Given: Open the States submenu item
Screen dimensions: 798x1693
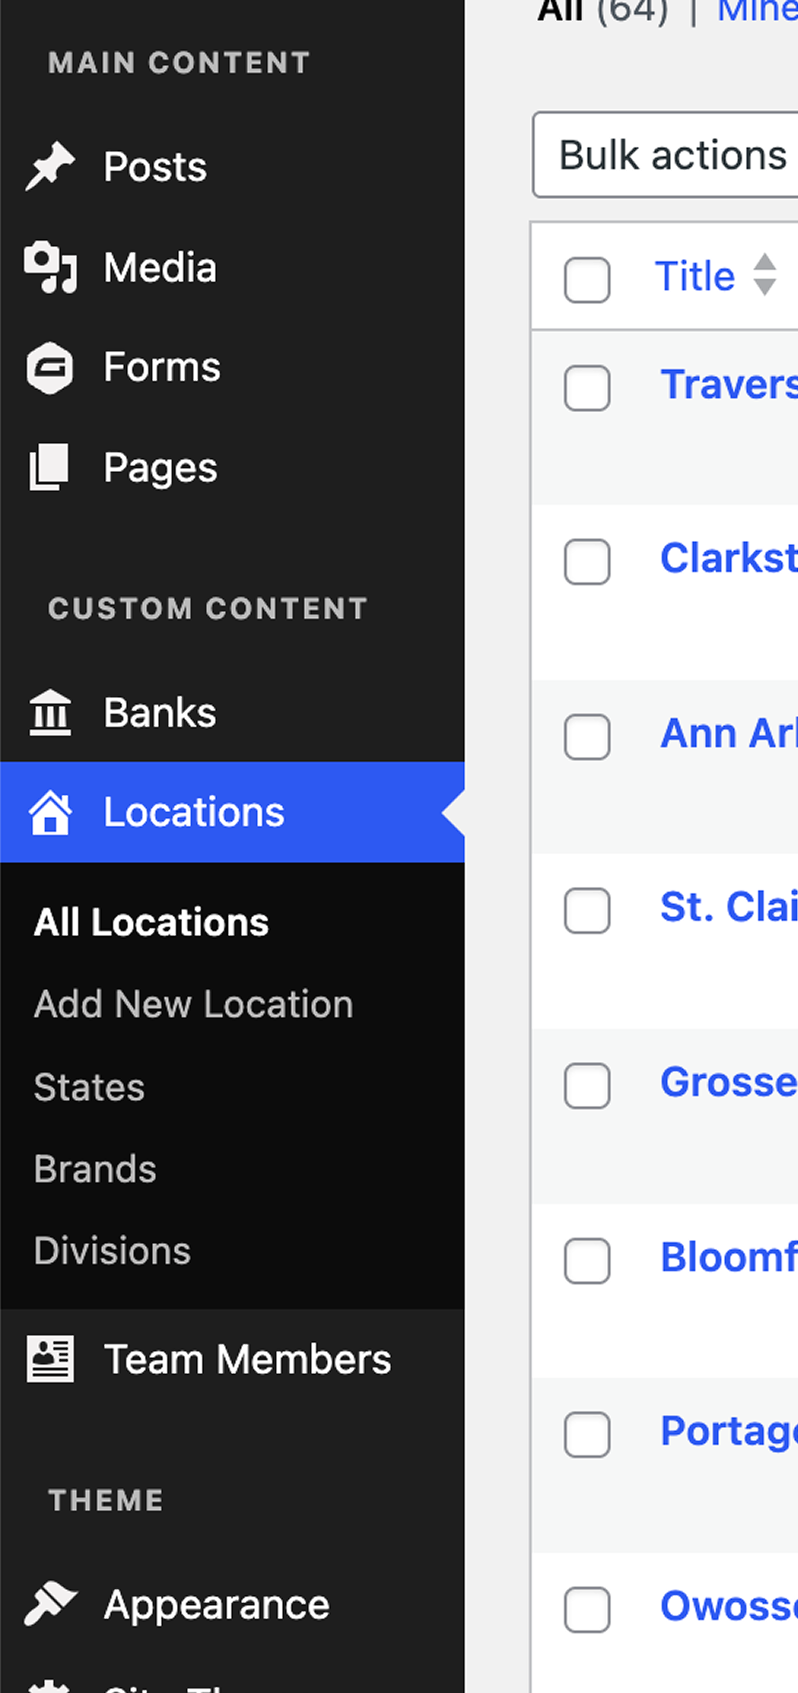Looking at the screenshot, I should pos(89,1087).
